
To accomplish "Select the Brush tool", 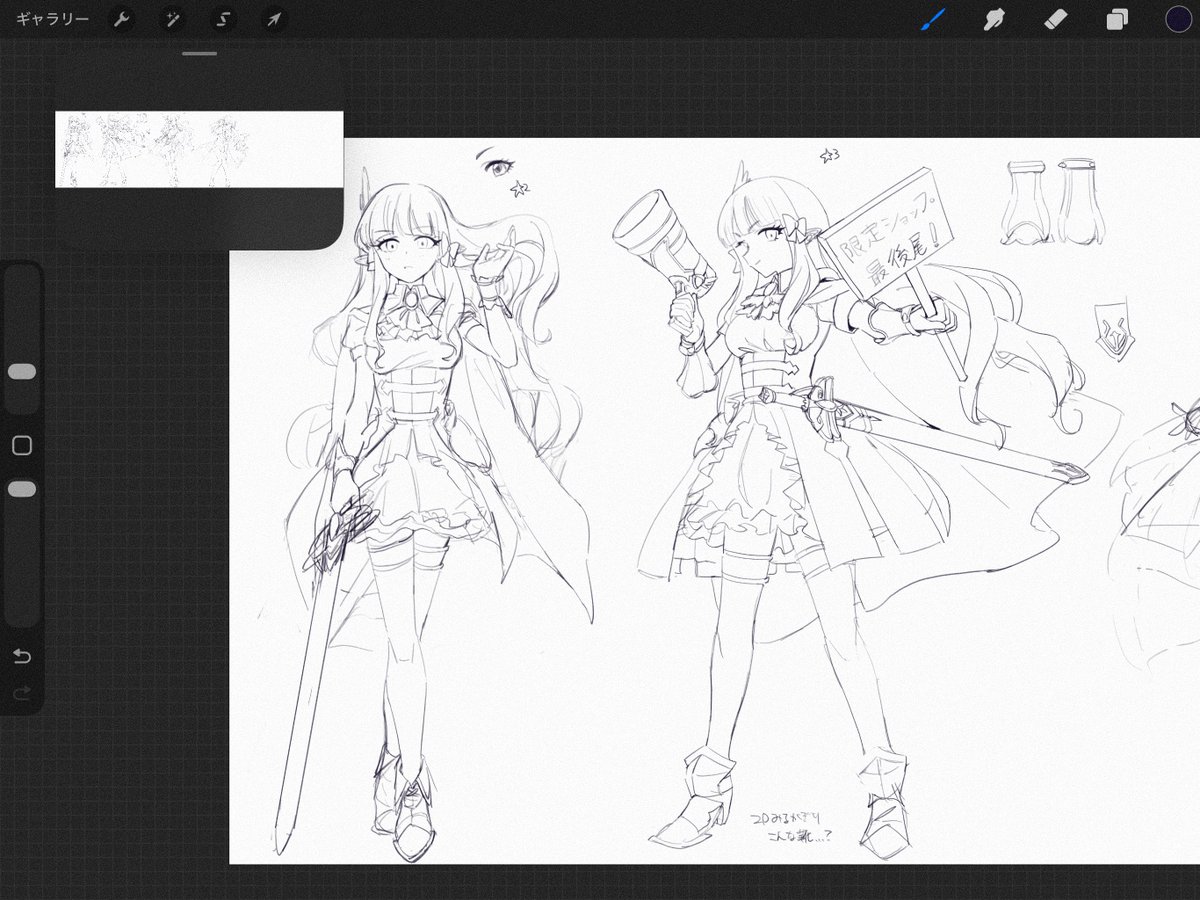I will pos(933,19).
